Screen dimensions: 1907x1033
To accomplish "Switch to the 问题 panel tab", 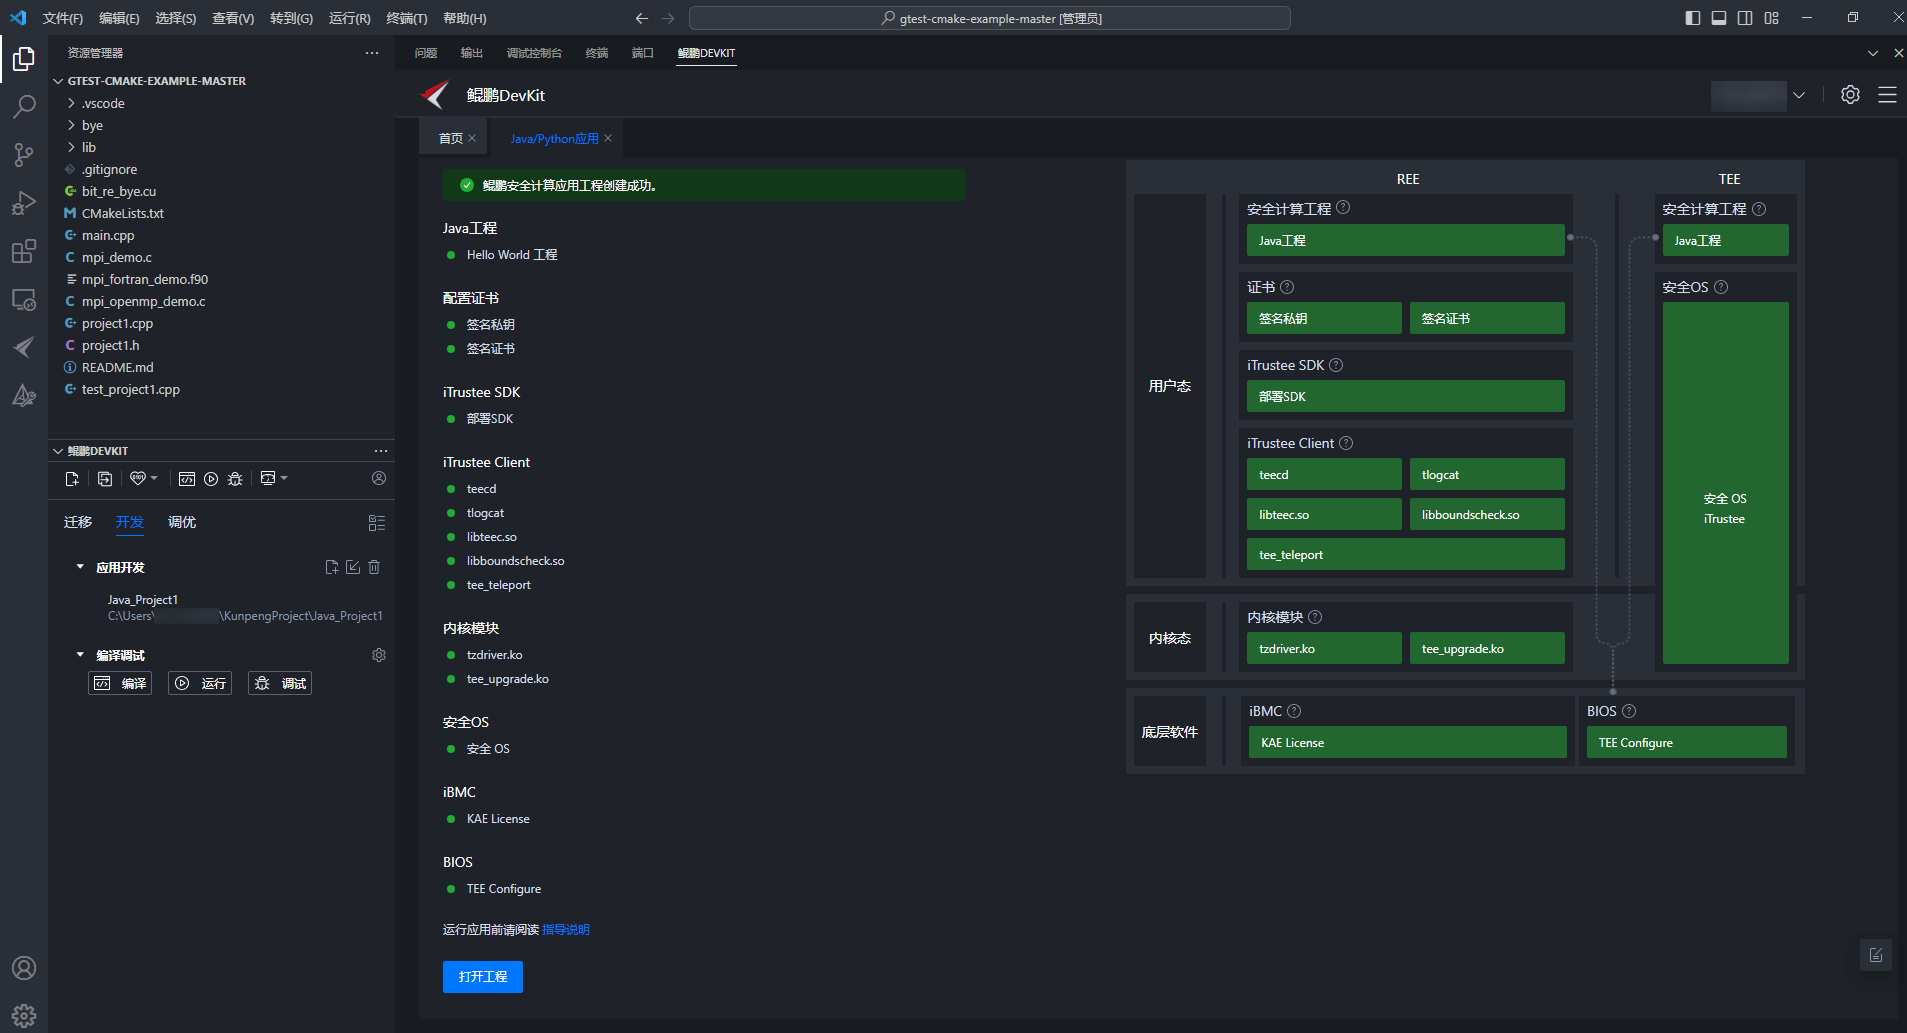I will 426,53.
